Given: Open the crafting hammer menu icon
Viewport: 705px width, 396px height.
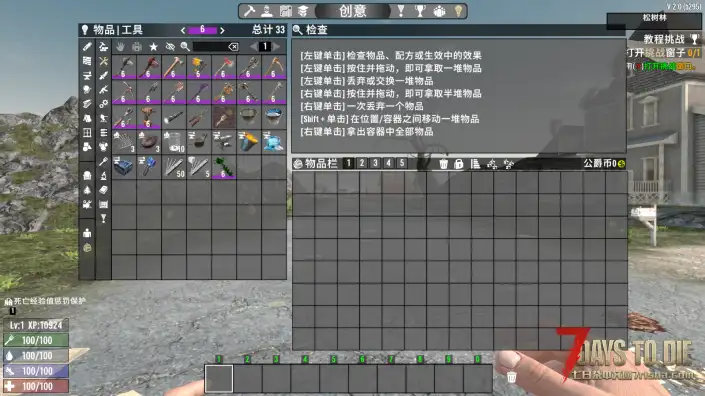Looking at the screenshot, I should coord(250,11).
